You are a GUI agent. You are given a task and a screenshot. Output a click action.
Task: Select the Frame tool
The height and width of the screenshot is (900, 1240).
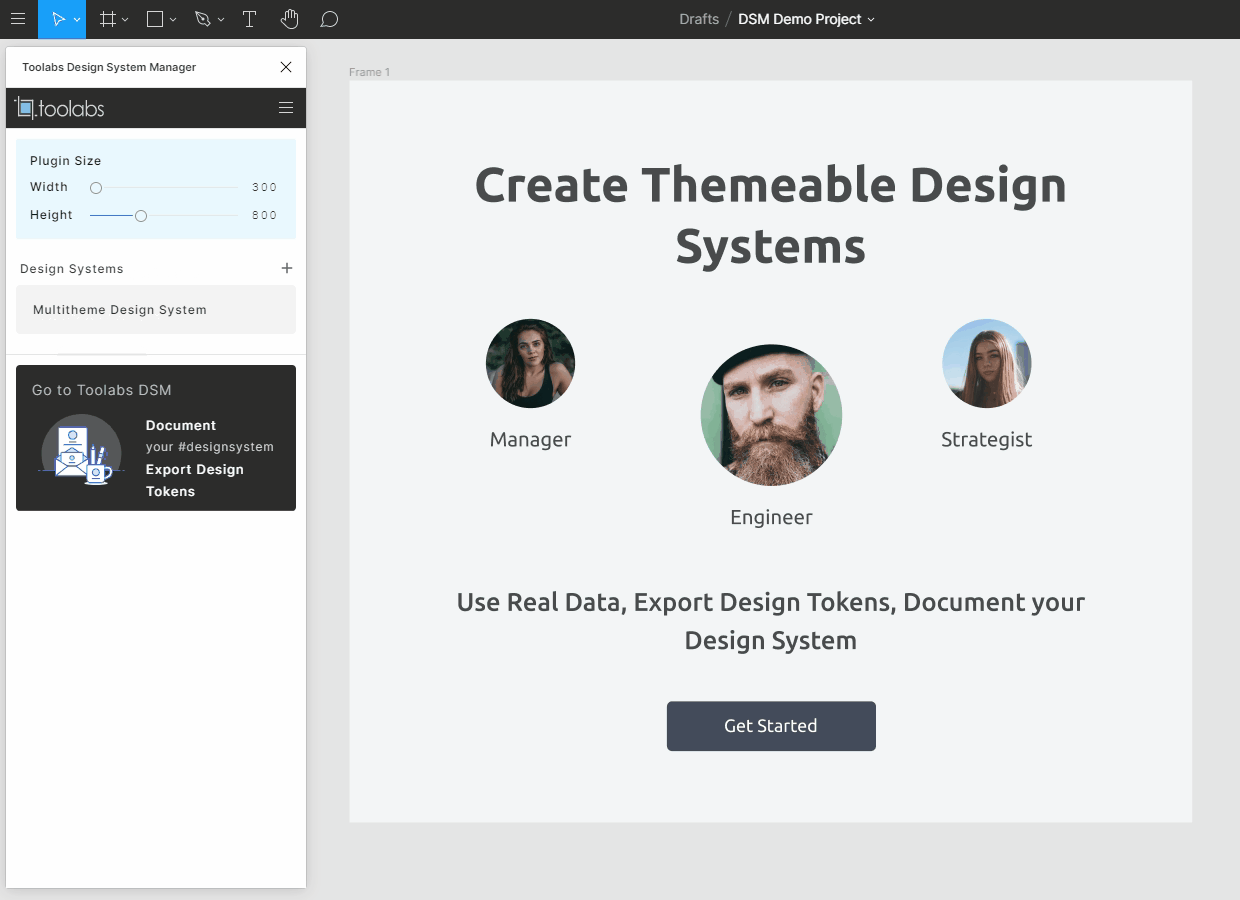[x=108, y=19]
